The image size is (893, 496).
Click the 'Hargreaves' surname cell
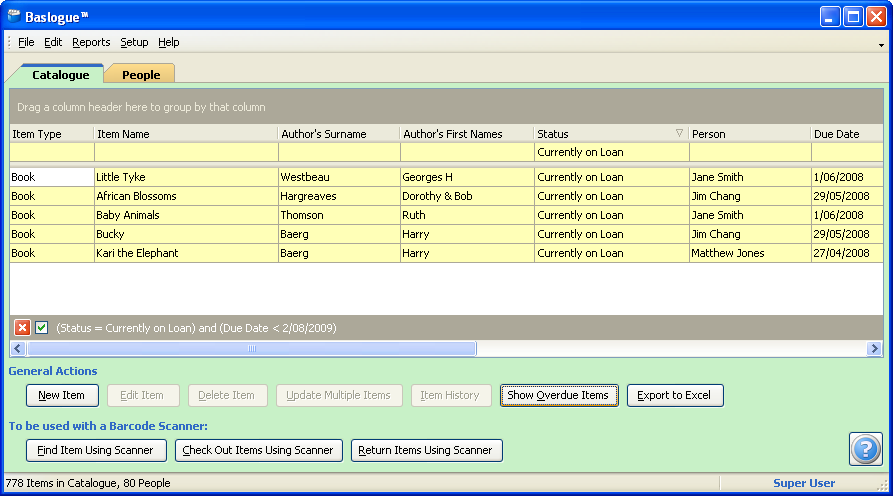pos(339,196)
